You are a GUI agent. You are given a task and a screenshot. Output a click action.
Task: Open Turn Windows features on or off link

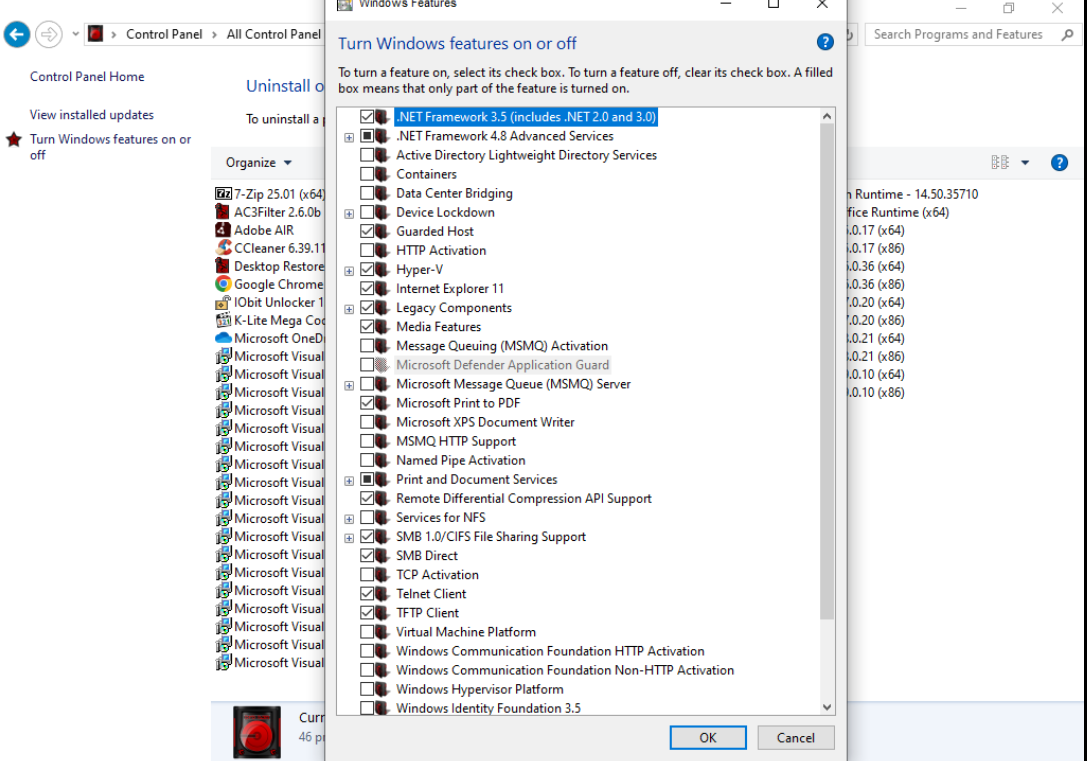[x=110, y=147]
